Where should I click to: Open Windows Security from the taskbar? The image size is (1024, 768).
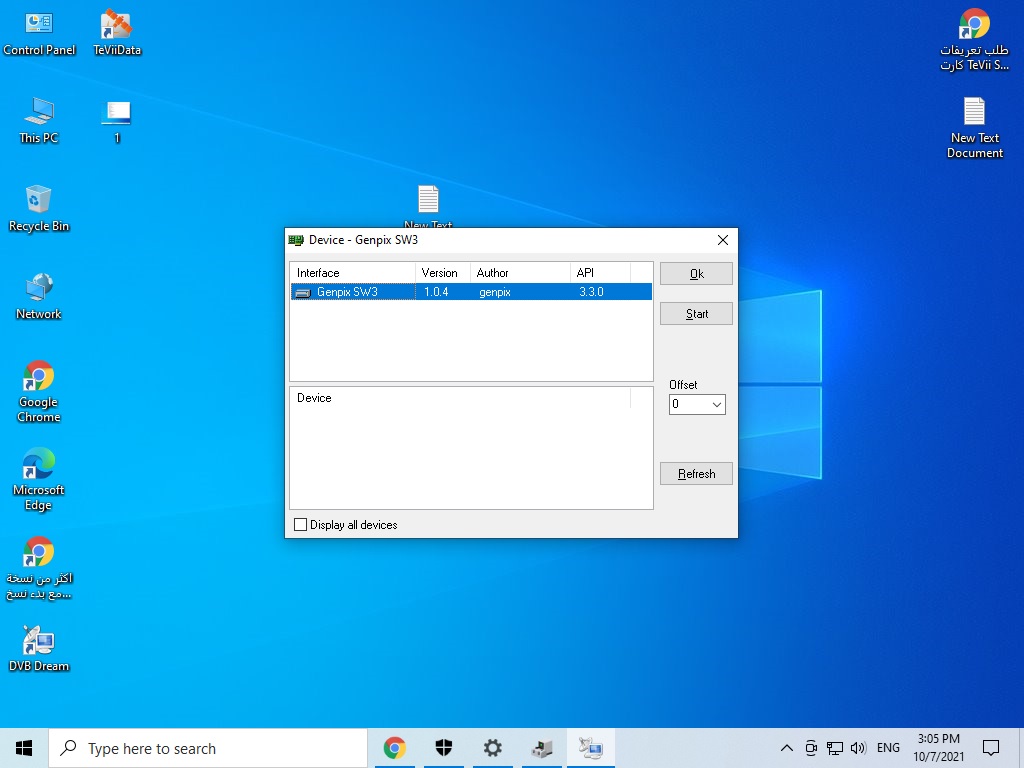pos(443,748)
